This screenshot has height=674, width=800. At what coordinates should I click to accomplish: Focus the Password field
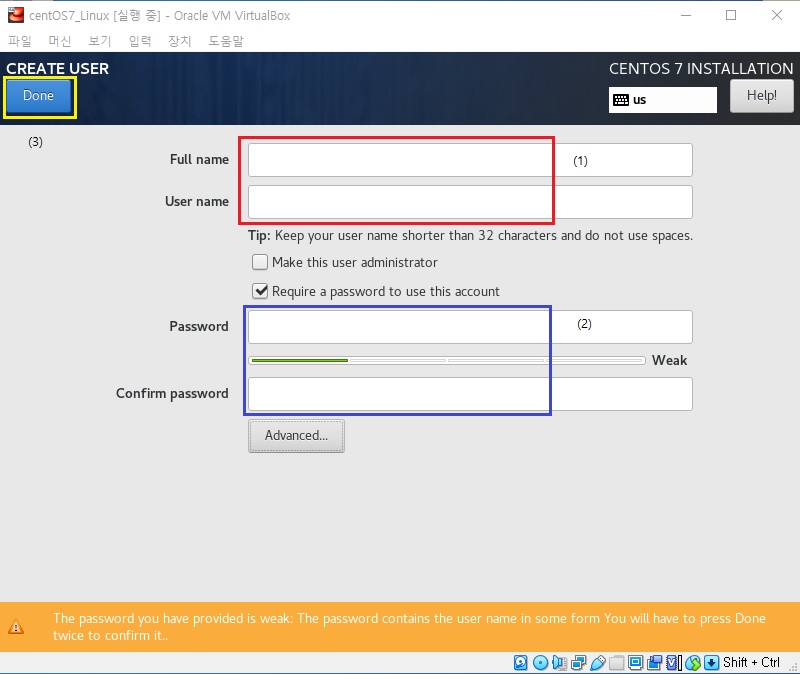[x=470, y=327]
